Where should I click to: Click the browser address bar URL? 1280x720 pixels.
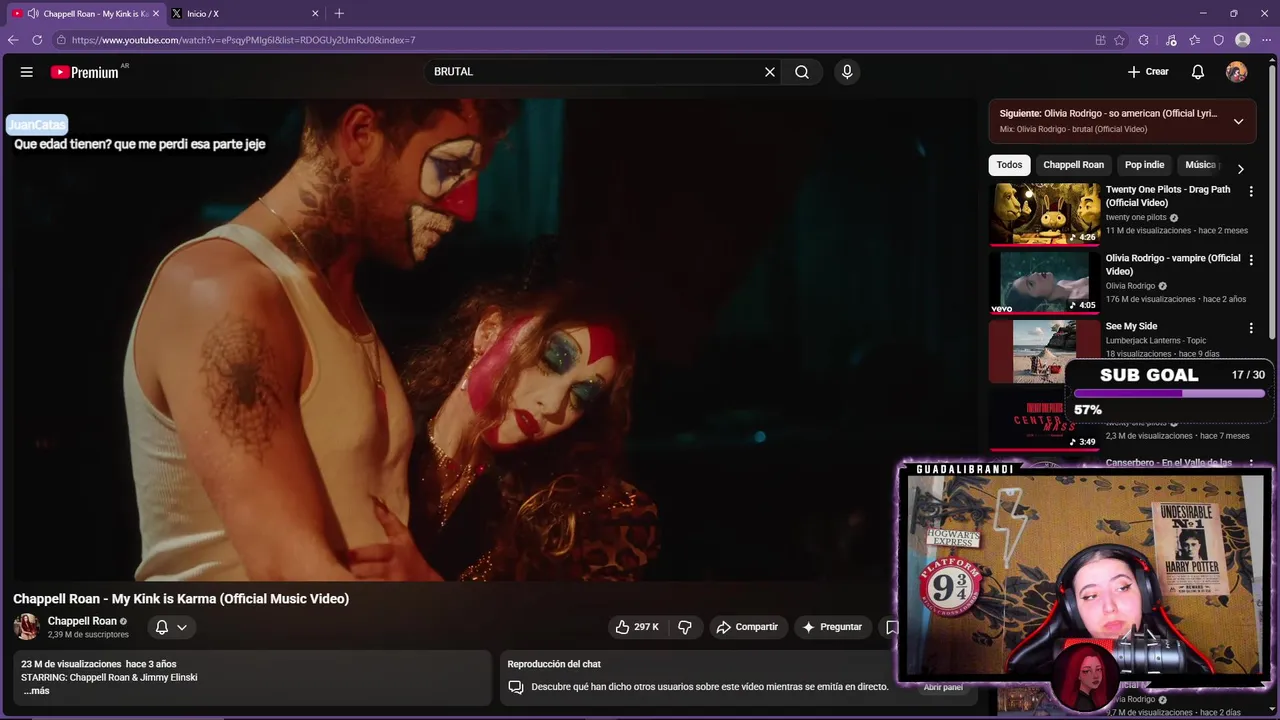(x=243, y=40)
